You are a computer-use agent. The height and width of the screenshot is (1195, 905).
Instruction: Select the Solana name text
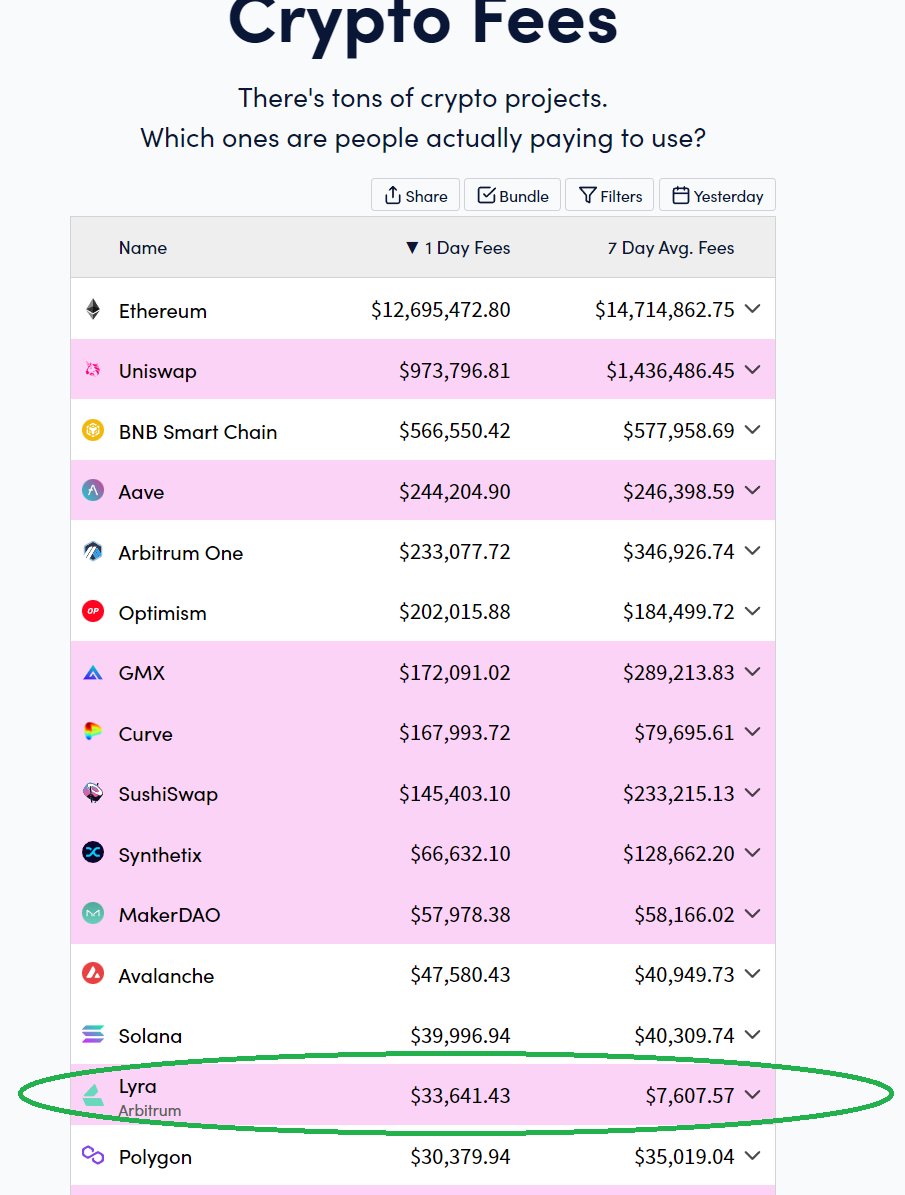point(150,1036)
